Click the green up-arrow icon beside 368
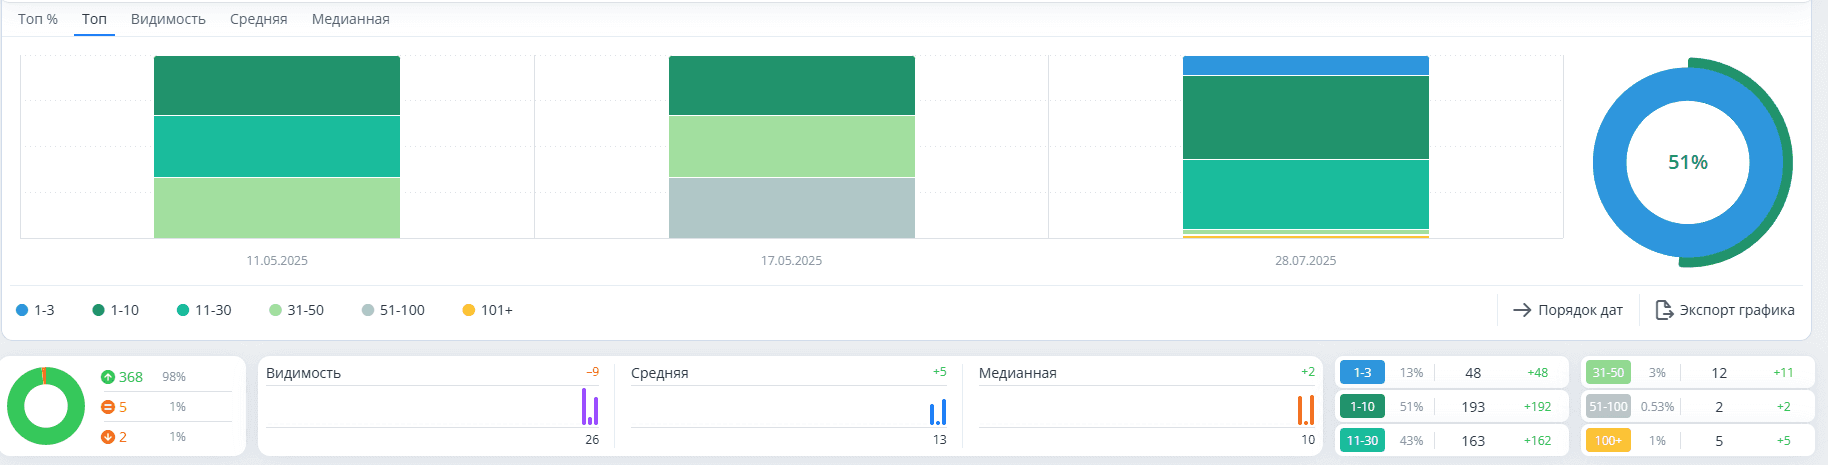The image size is (1828, 465). pyautogui.click(x=108, y=377)
